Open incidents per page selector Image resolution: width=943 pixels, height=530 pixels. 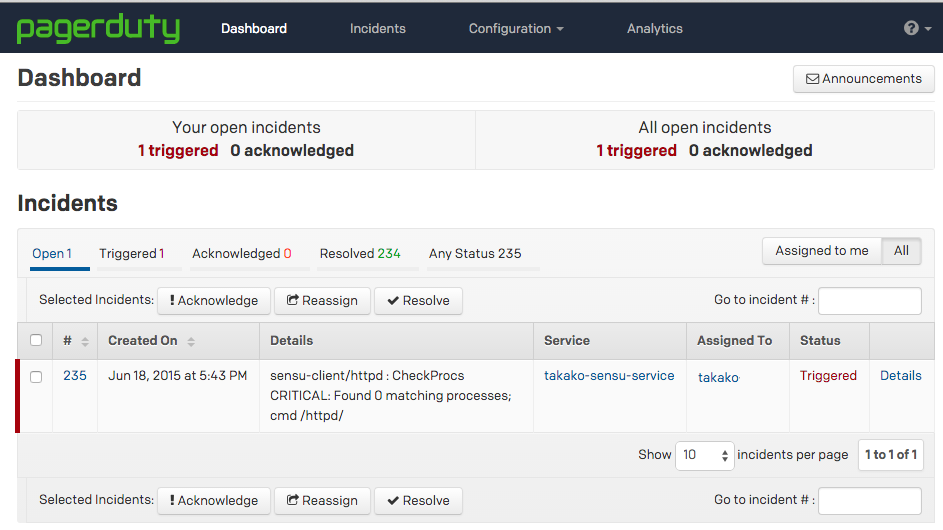tap(705, 455)
